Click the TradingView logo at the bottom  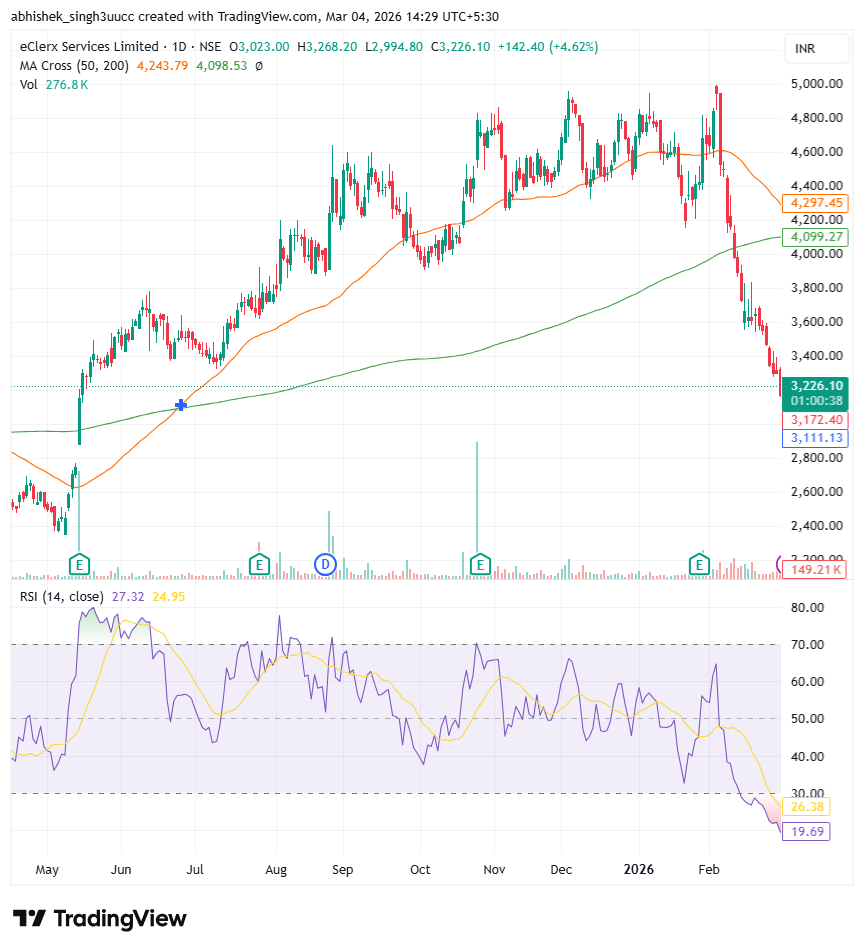(x=99, y=918)
